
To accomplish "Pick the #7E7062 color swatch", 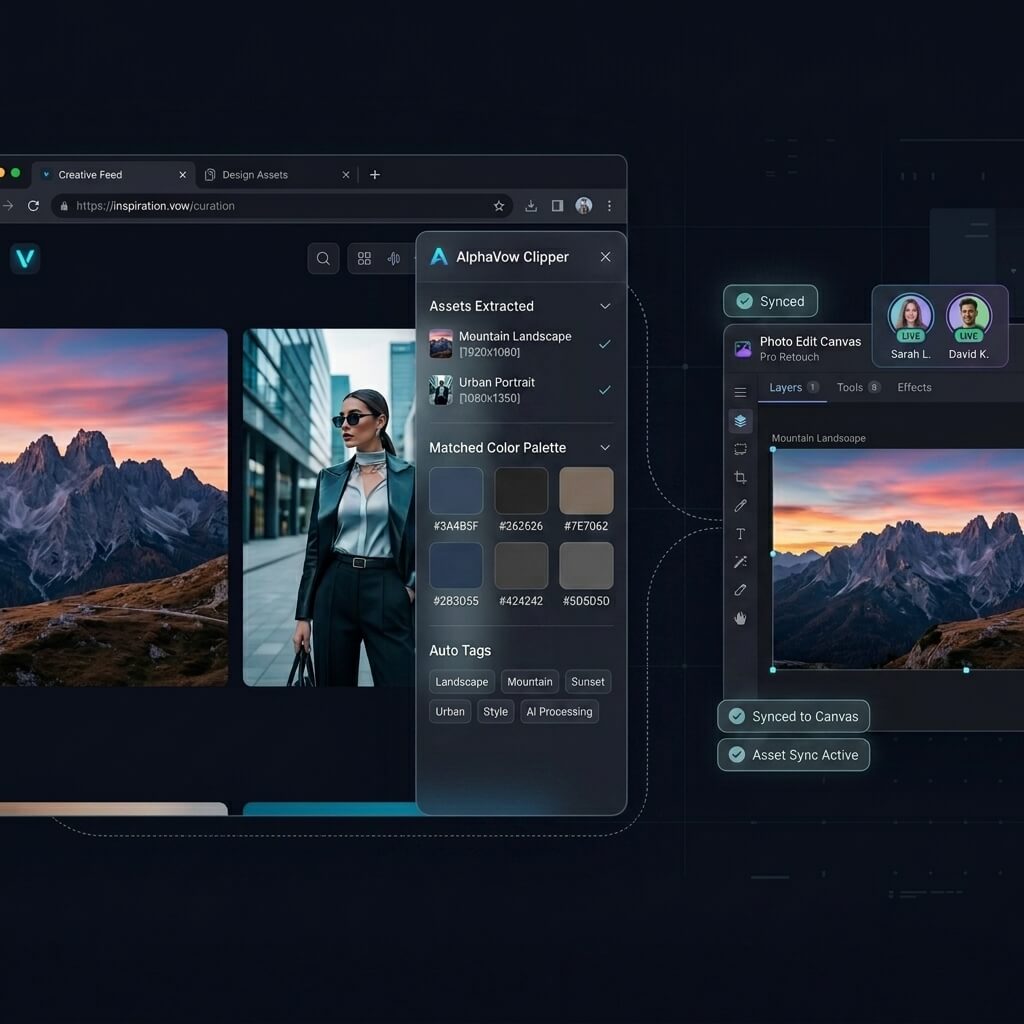I will pyautogui.click(x=586, y=490).
